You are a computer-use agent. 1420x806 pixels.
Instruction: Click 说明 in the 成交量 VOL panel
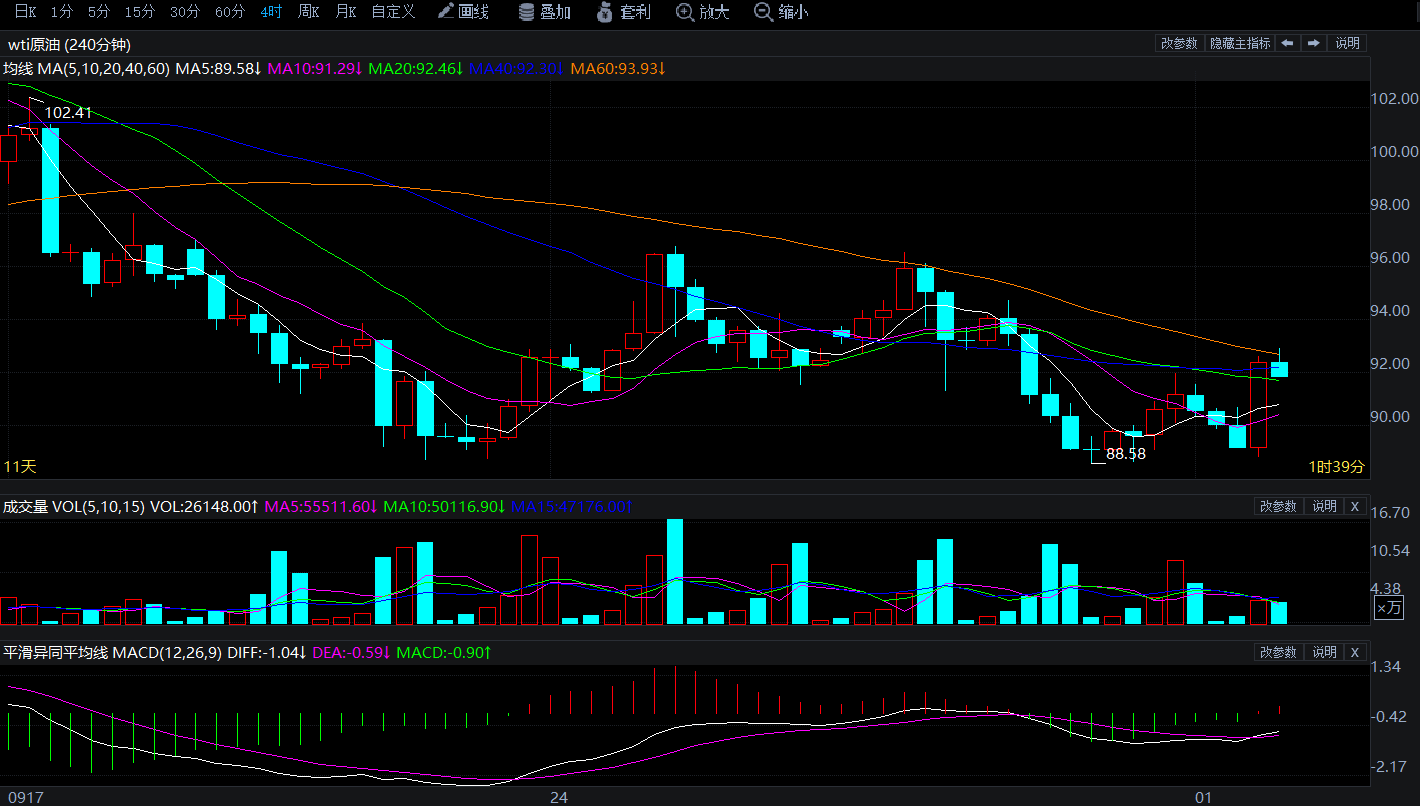[1324, 506]
